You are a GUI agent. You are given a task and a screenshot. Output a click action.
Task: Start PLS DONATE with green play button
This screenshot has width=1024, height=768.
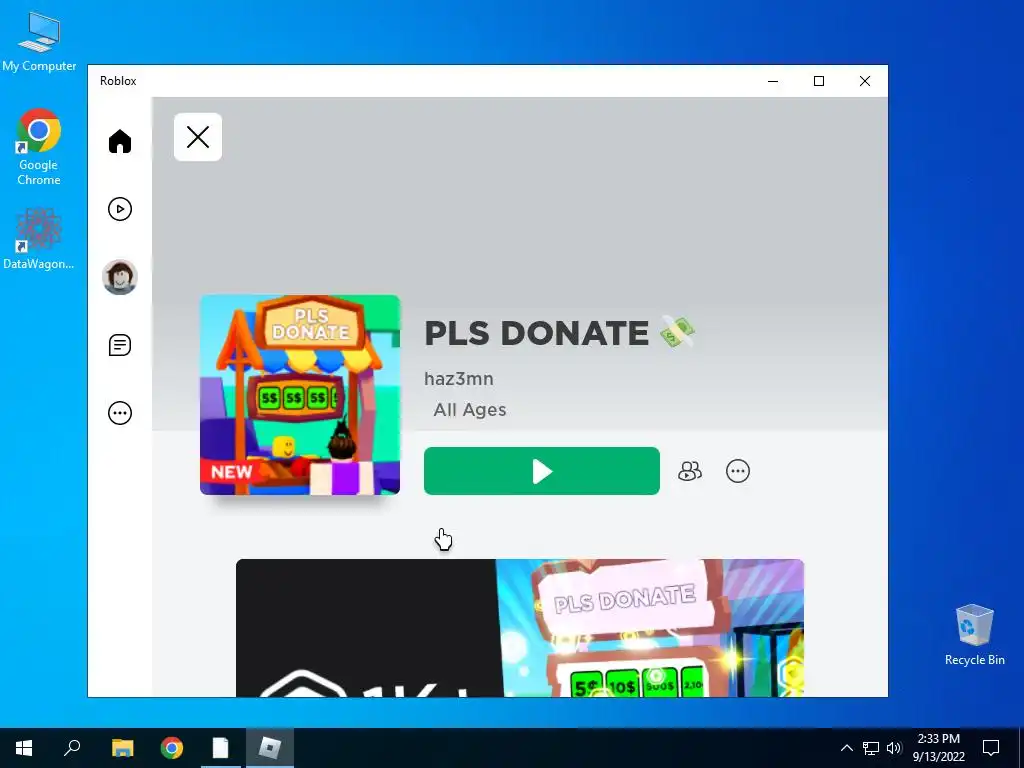tap(541, 471)
